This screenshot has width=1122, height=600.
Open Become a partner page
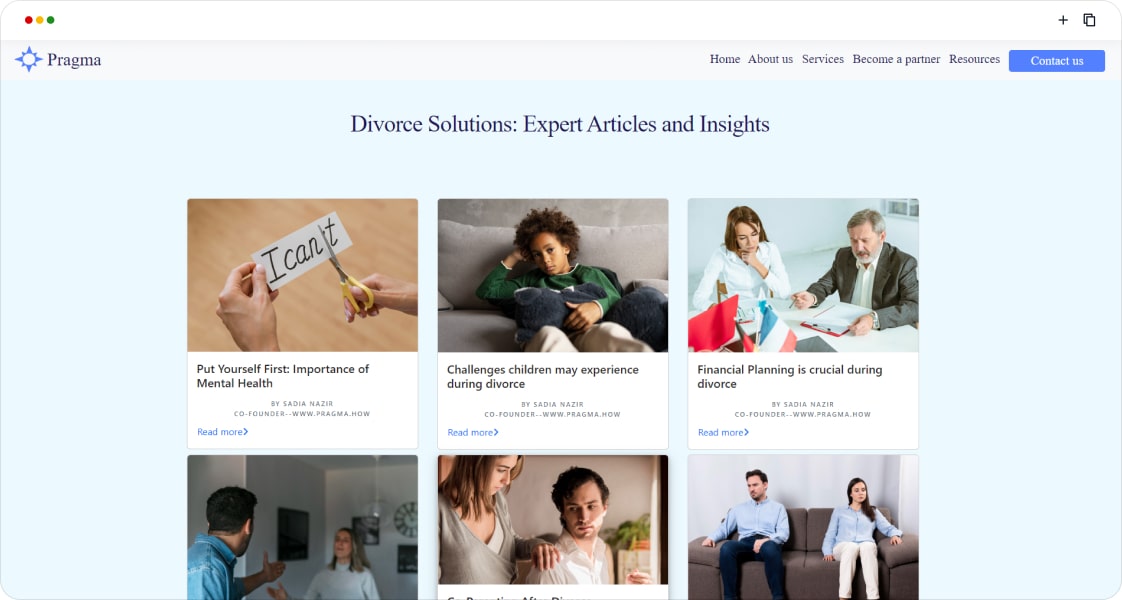896,59
